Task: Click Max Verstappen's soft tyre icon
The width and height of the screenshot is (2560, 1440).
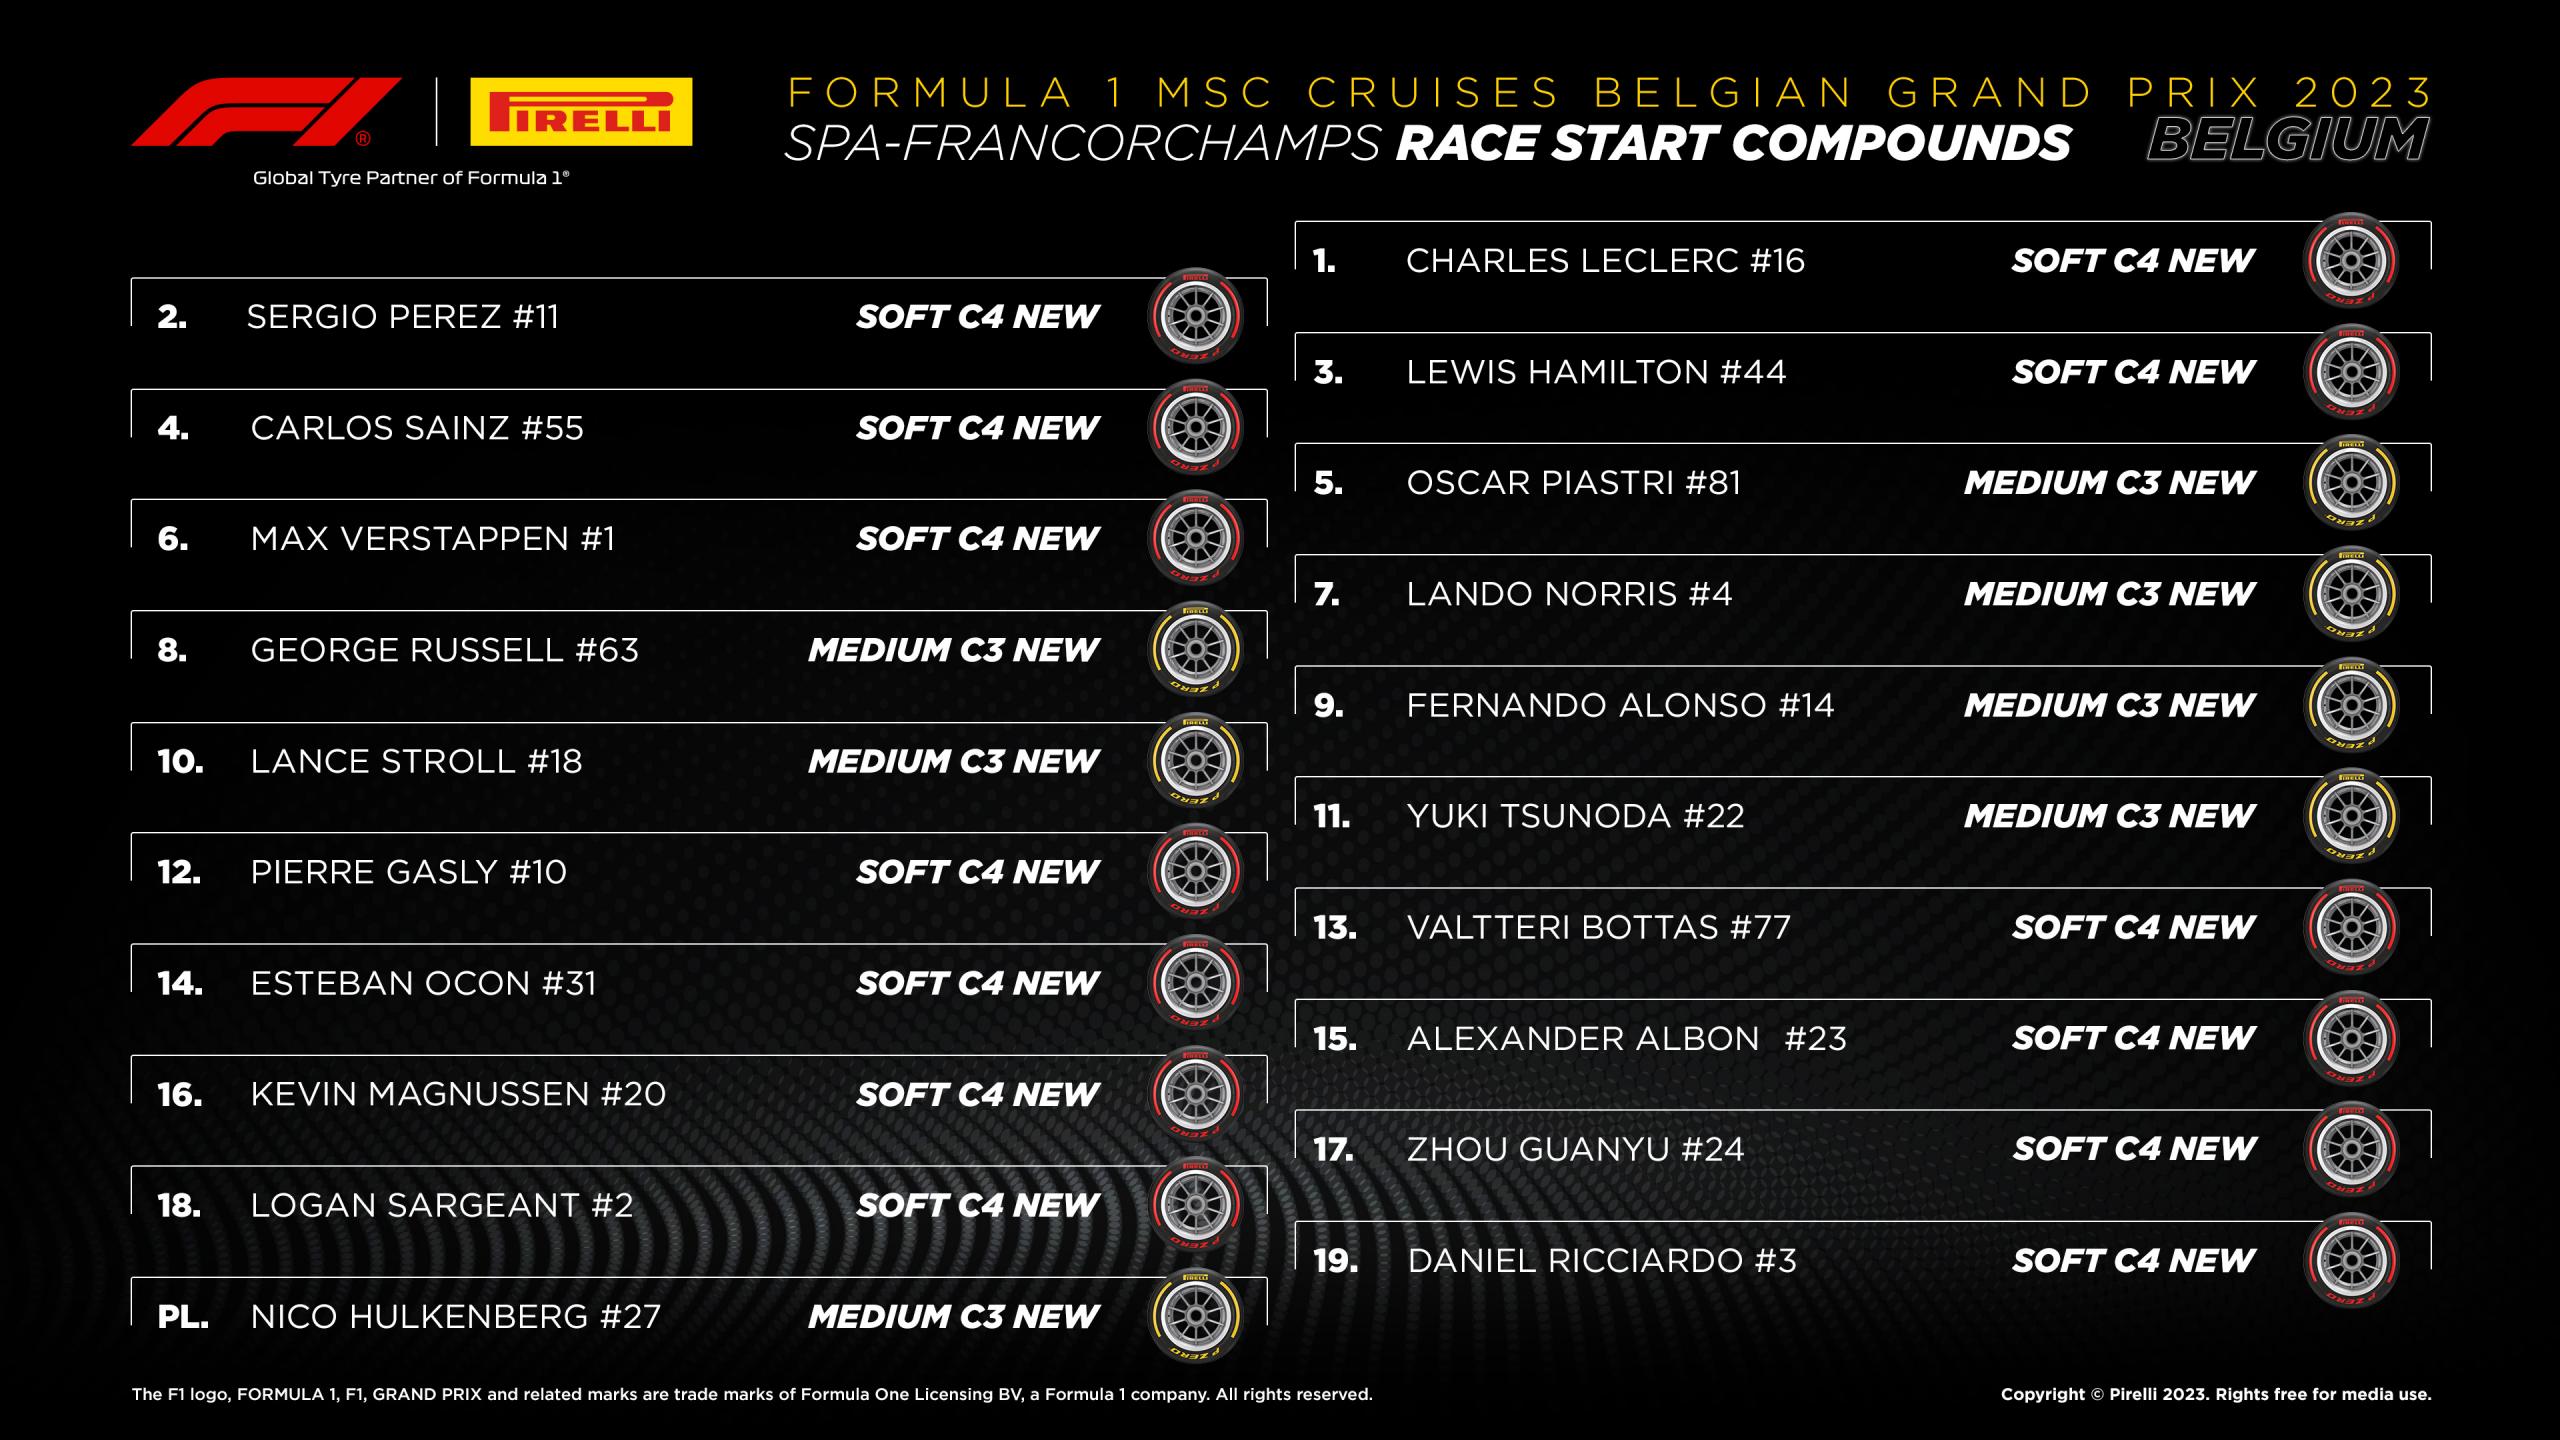Action: click(x=1195, y=538)
